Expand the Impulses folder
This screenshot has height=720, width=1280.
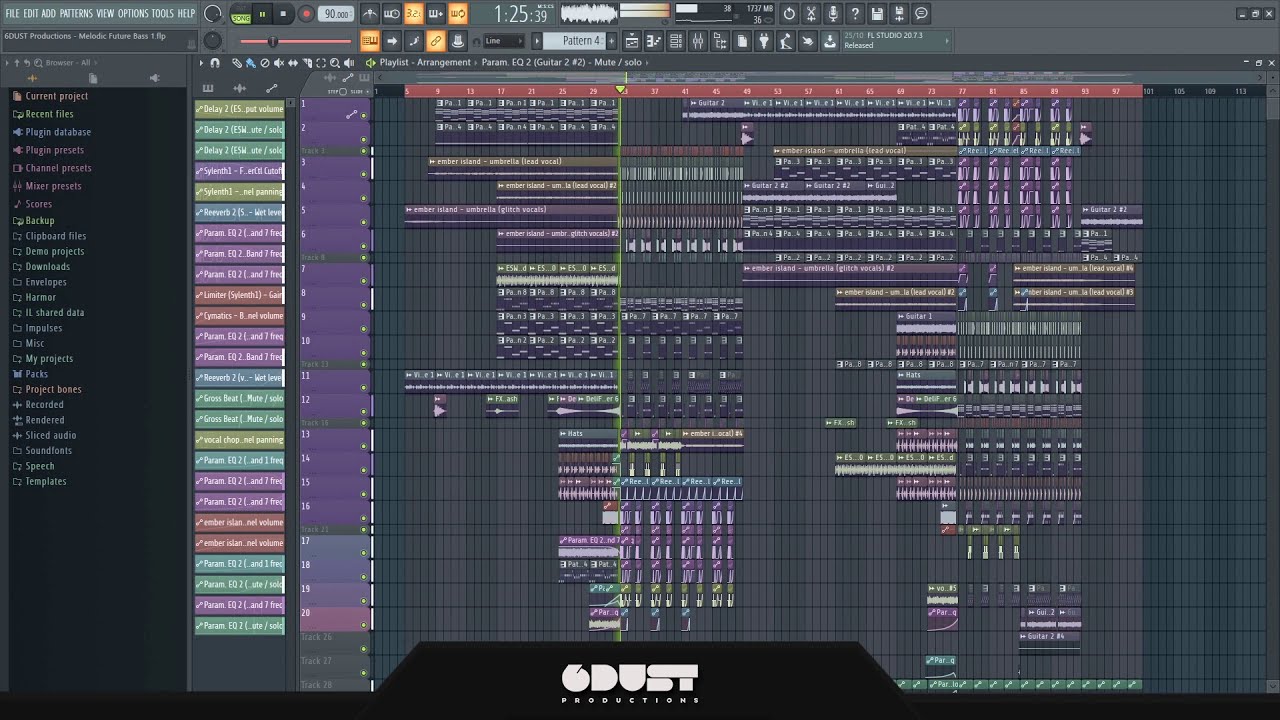click(43, 328)
